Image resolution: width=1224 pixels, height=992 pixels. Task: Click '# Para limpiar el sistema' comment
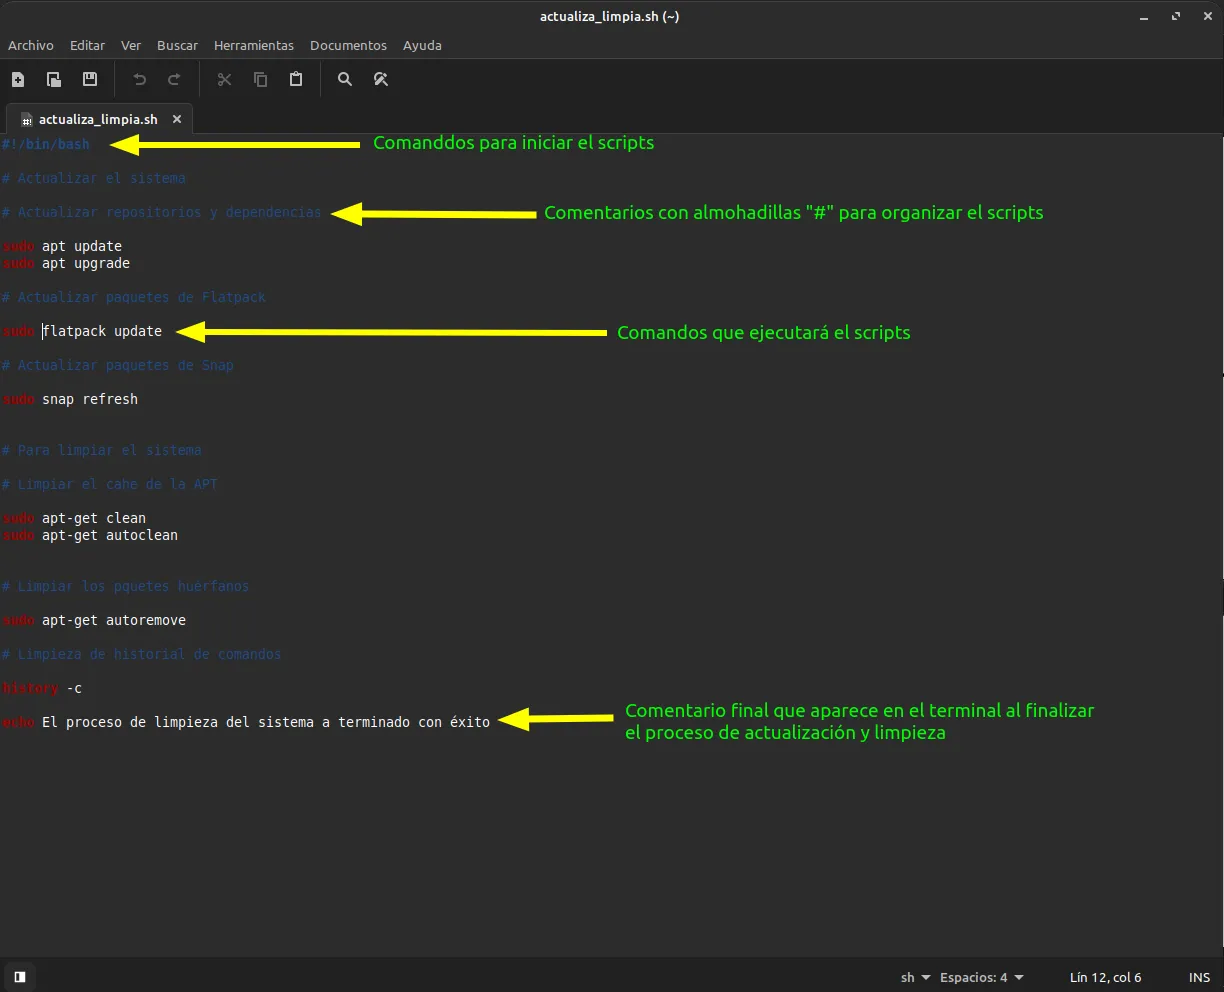click(102, 450)
